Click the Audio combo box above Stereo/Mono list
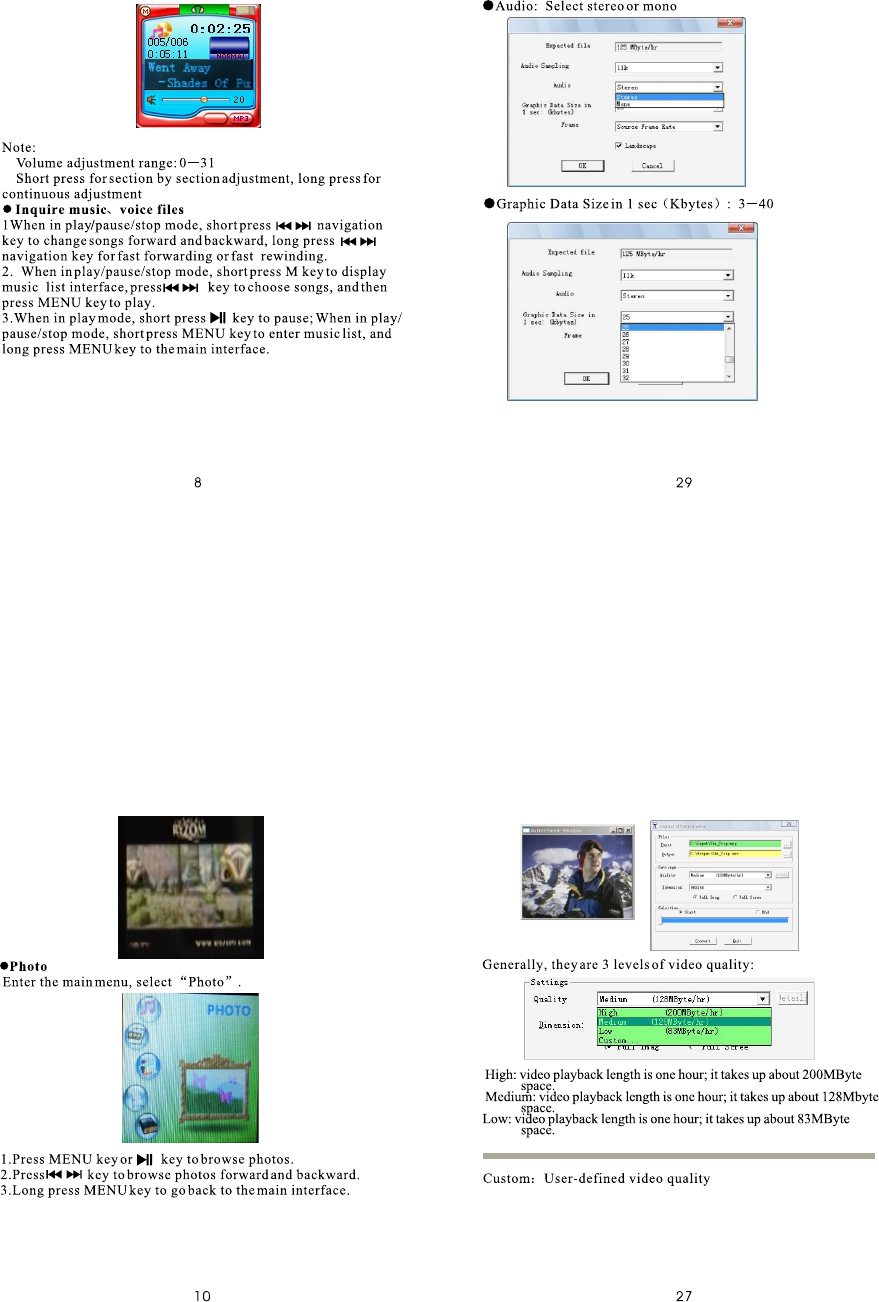Image resolution: width=879 pixels, height=1302 pixels. point(668,87)
